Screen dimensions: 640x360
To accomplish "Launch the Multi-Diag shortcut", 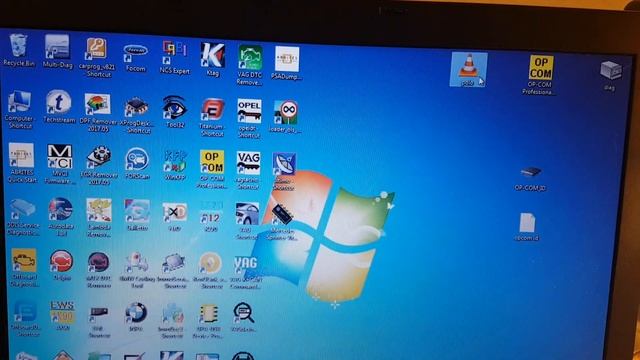I will [57, 47].
